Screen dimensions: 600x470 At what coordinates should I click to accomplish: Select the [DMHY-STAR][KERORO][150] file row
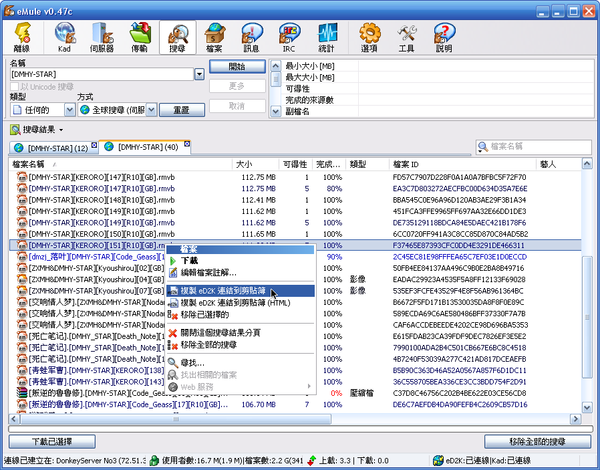295,234
